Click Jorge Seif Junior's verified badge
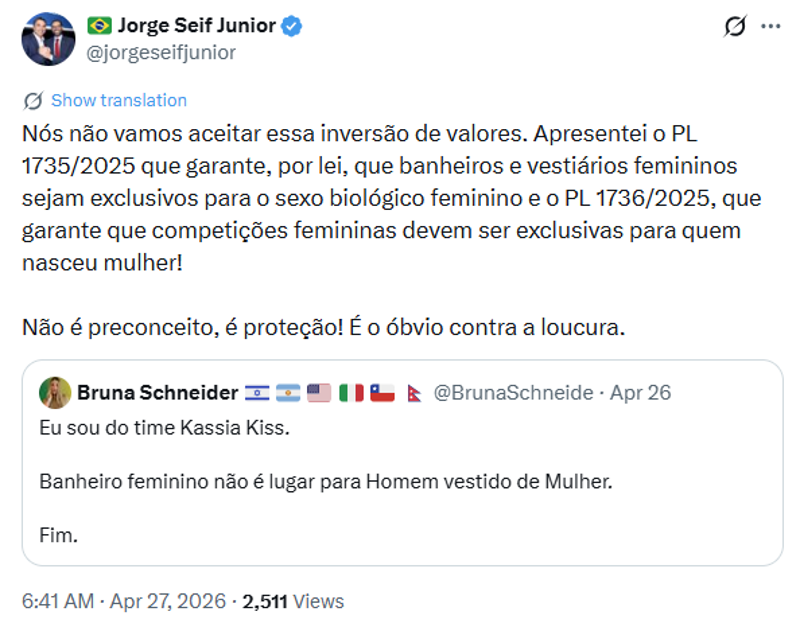 pyautogui.click(x=291, y=28)
